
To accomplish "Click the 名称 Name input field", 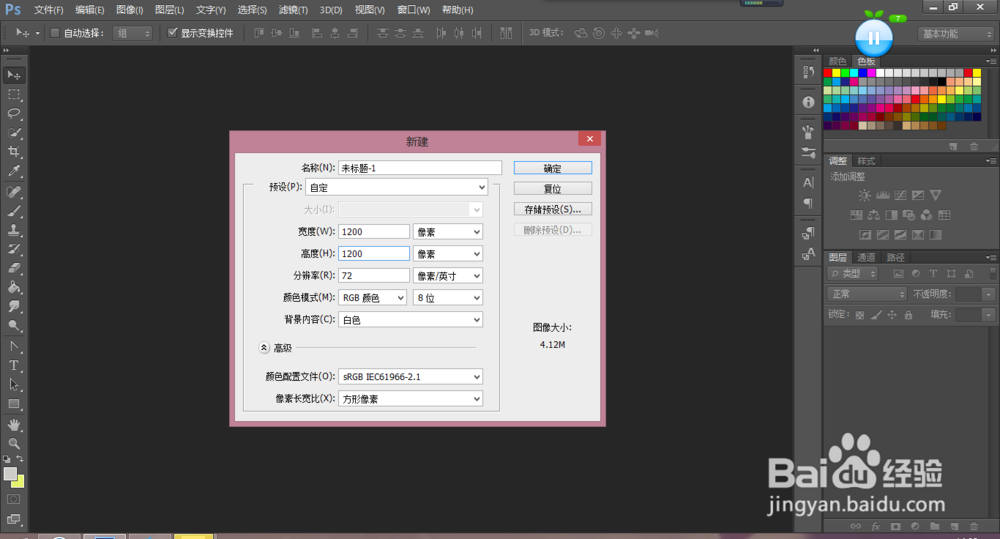I will click(x=420, y=168).
